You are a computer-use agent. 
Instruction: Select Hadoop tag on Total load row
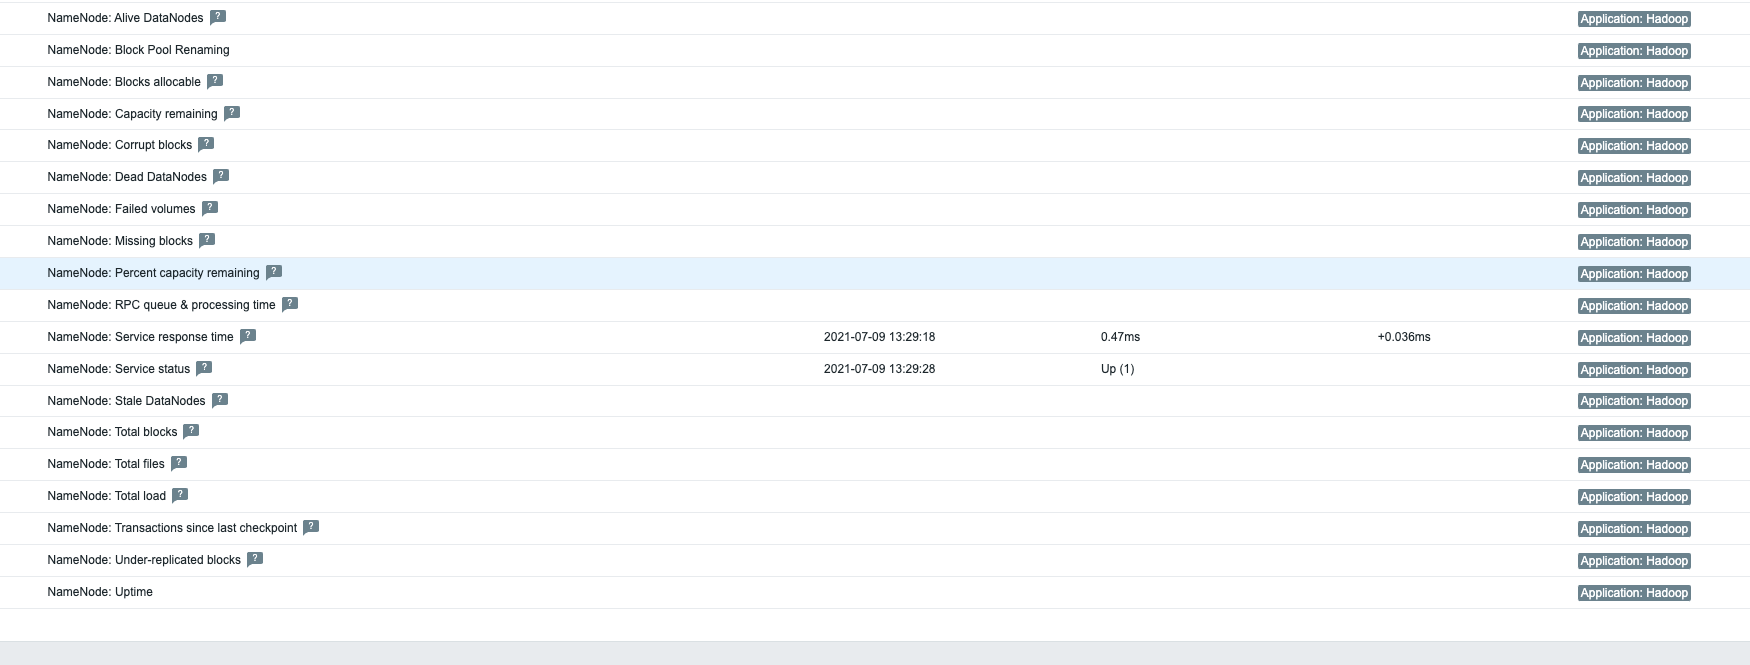1634,497
